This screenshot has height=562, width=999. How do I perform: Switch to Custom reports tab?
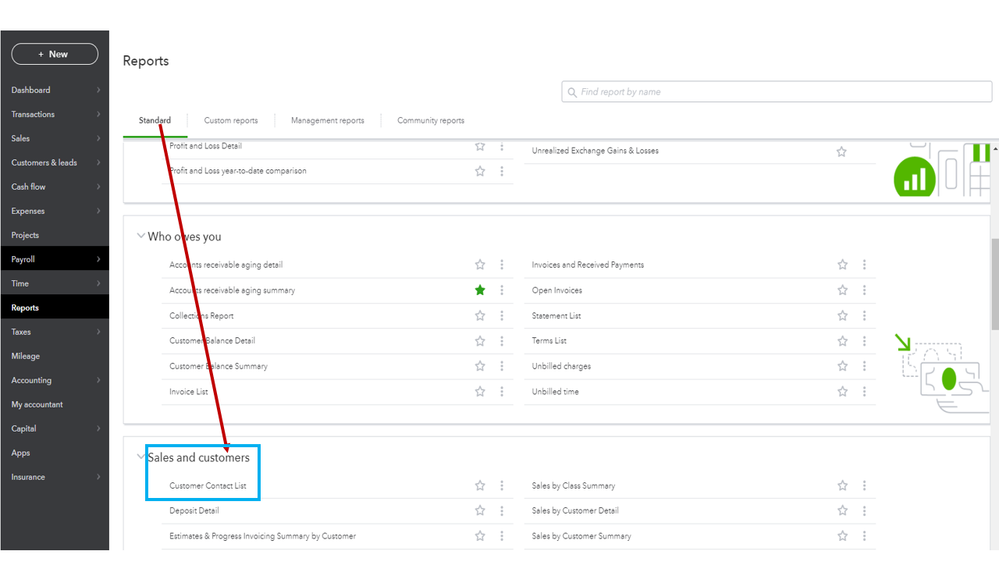pos(231,121)
